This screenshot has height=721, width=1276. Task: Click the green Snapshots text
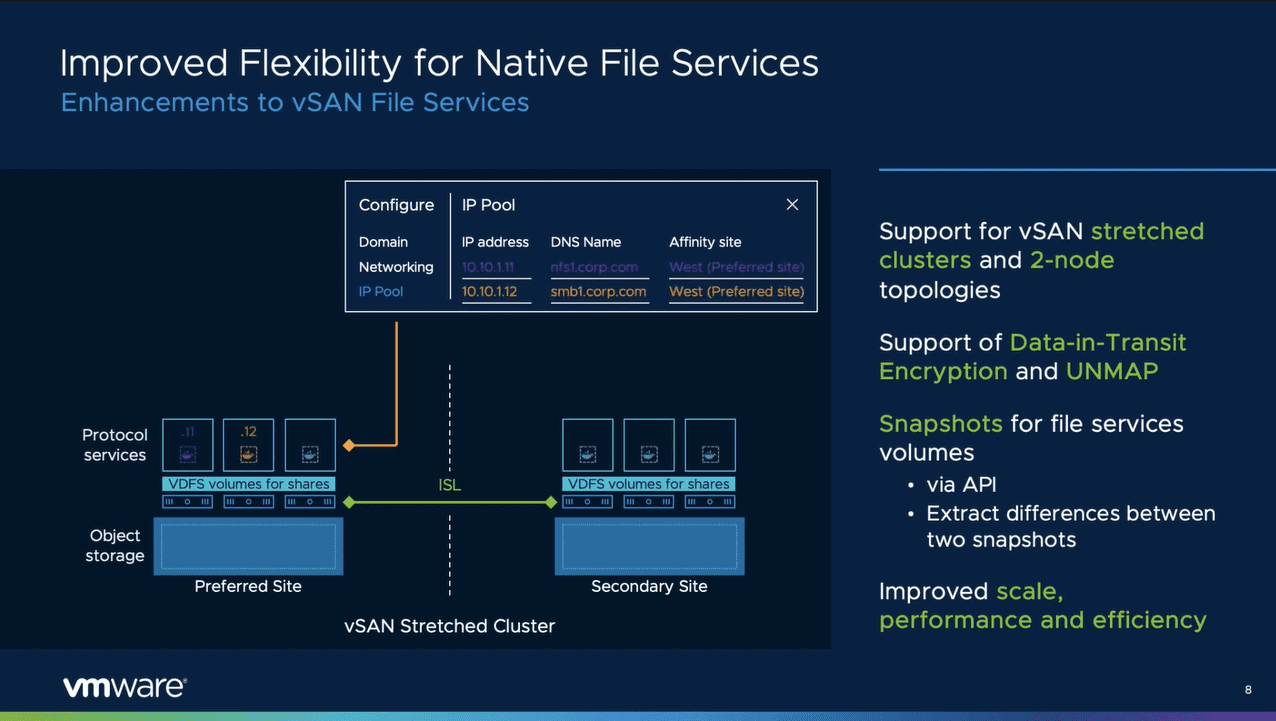point(941,423)
